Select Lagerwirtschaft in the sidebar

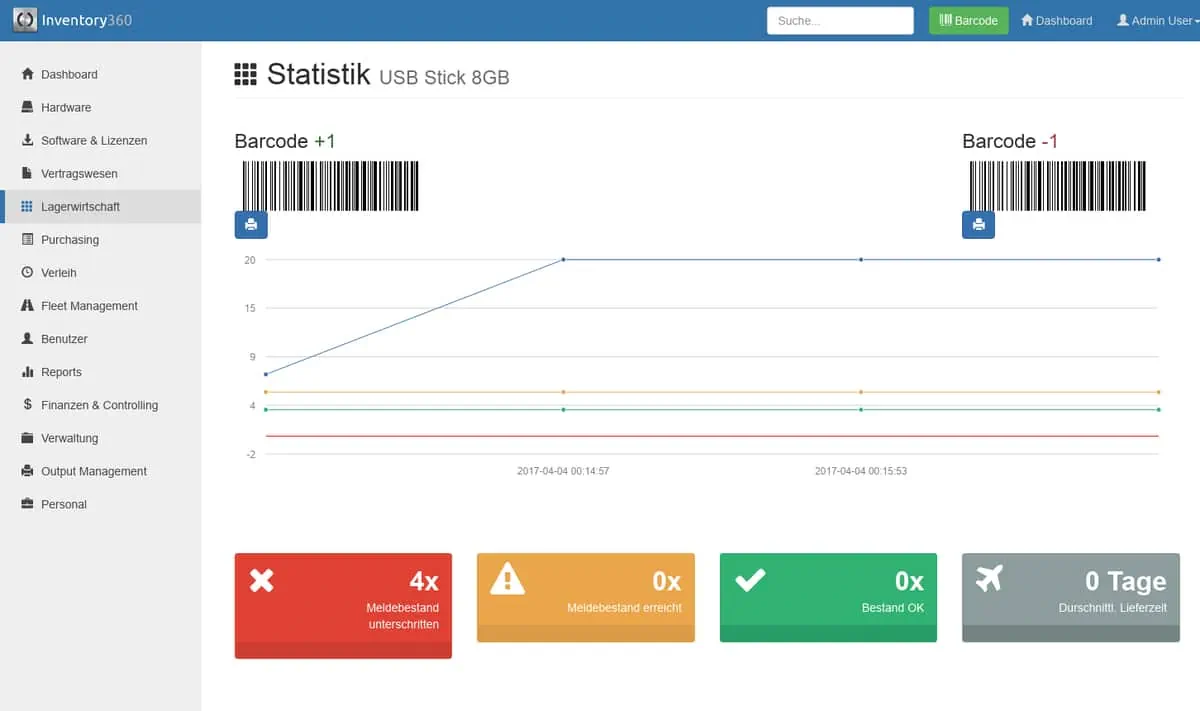pos(80,207)
